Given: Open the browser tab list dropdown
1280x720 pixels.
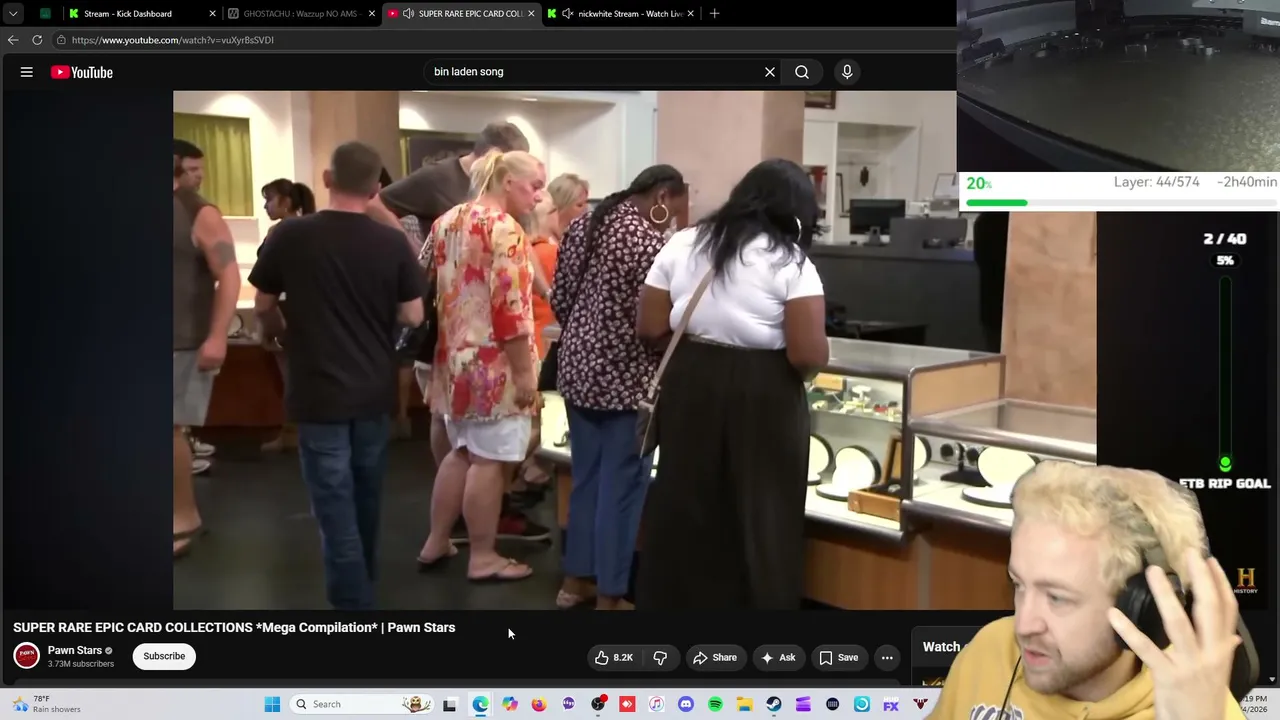Looking at the screenshot, I should [x=13, y=14].
